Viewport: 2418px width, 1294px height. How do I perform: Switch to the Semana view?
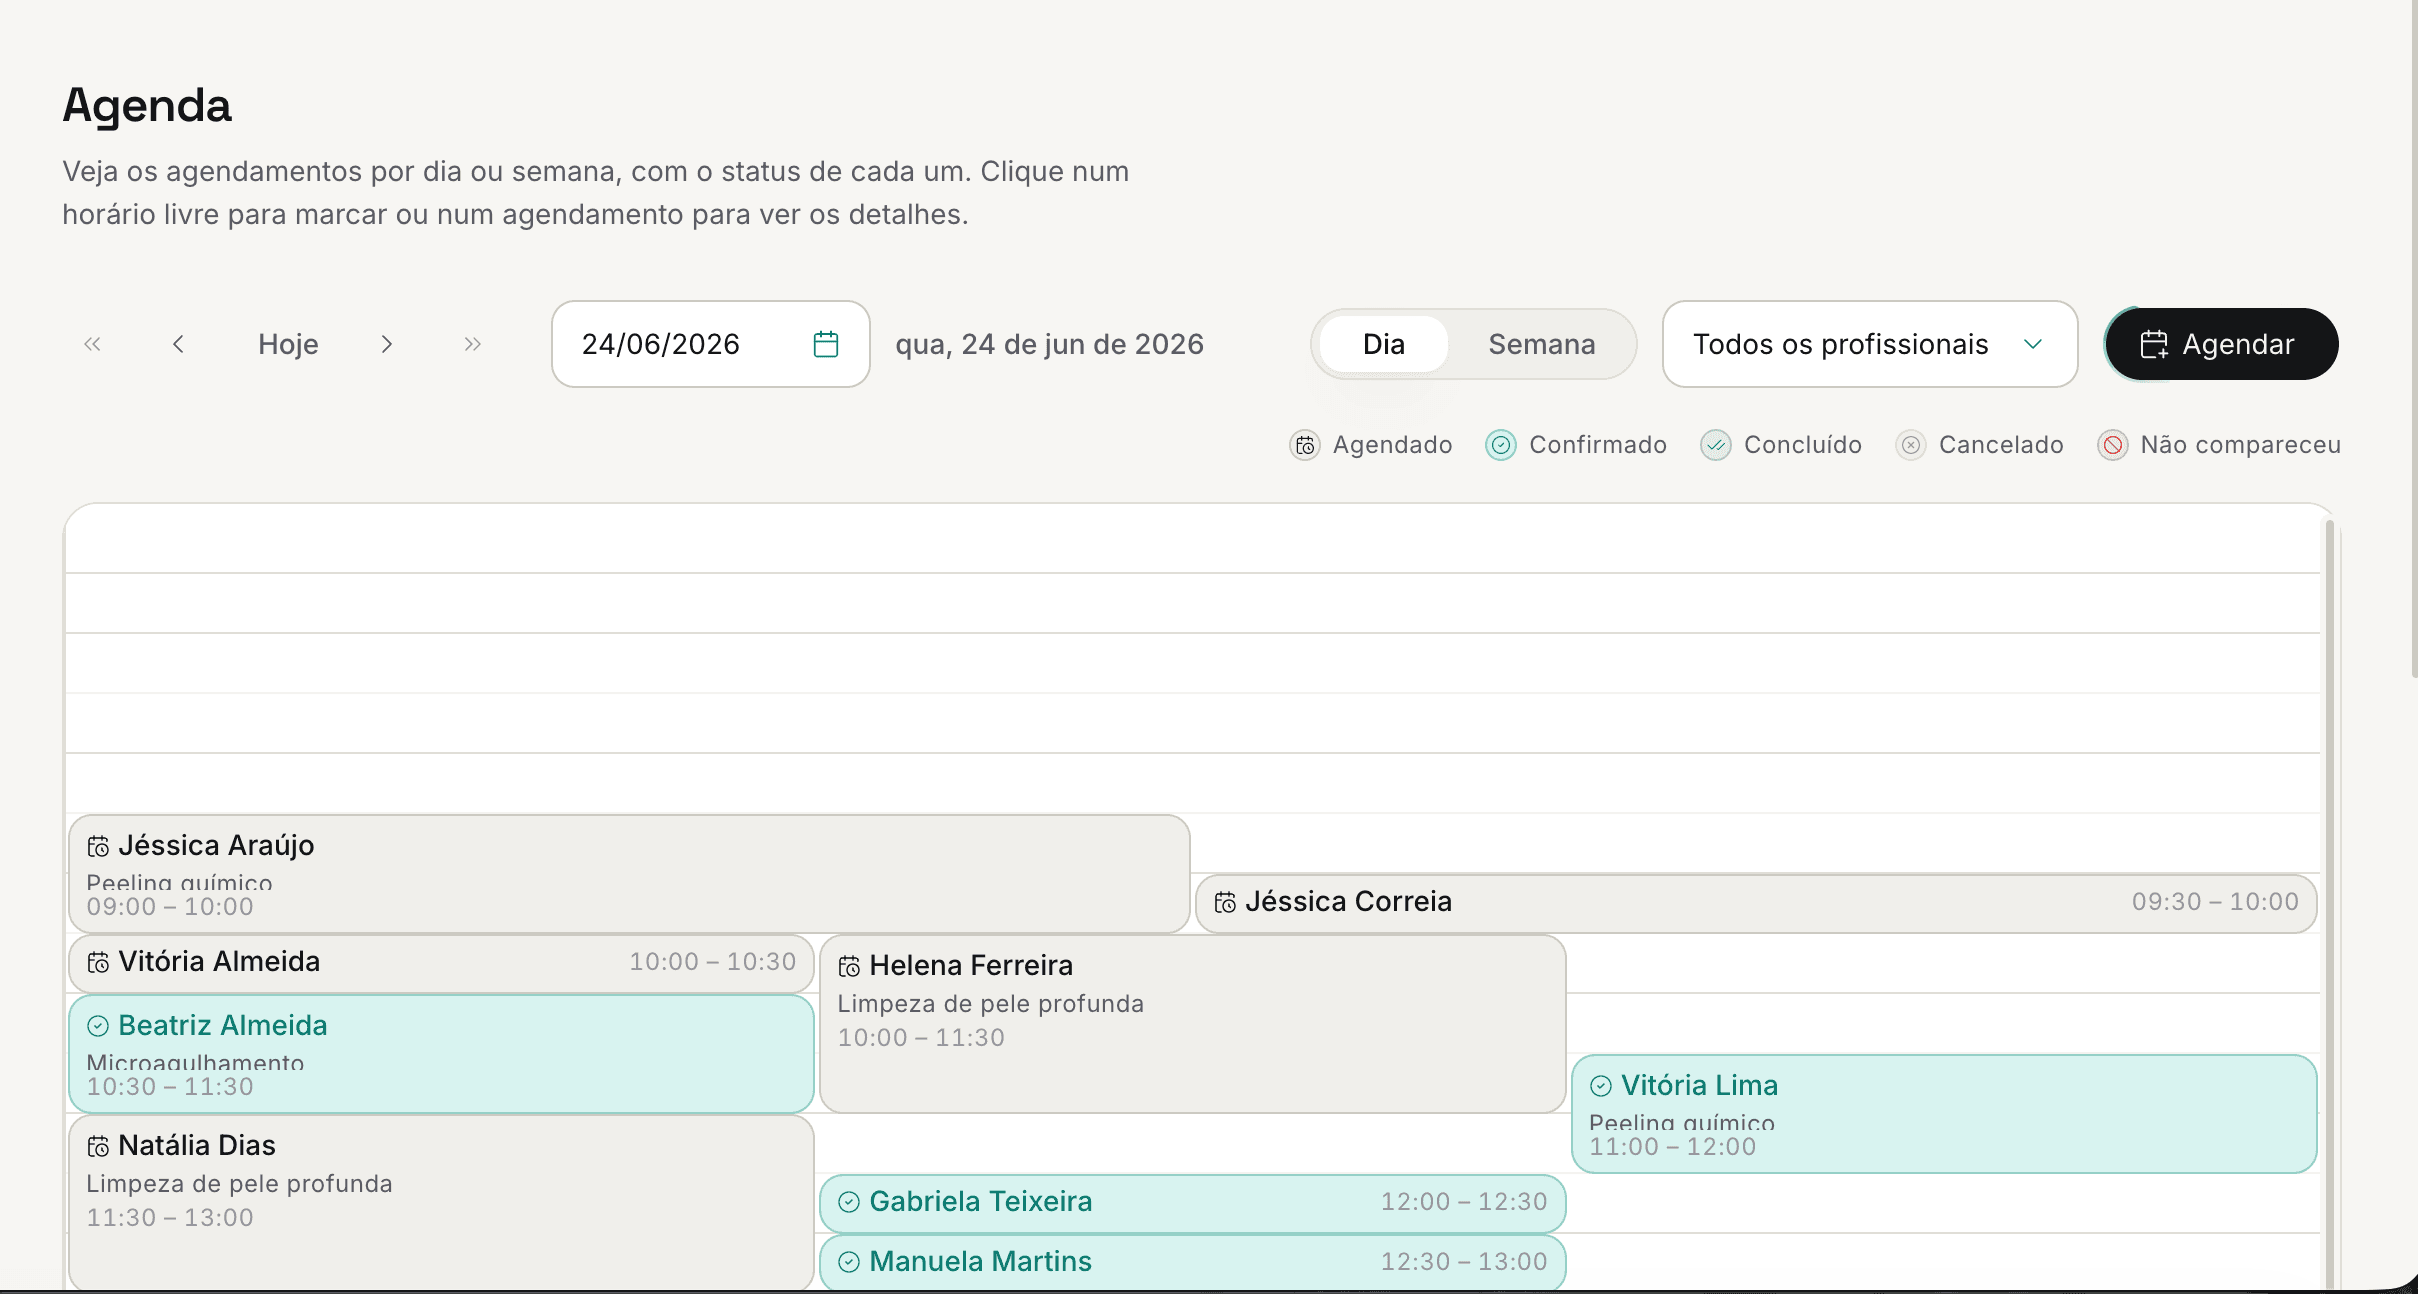pos(1542,344)
